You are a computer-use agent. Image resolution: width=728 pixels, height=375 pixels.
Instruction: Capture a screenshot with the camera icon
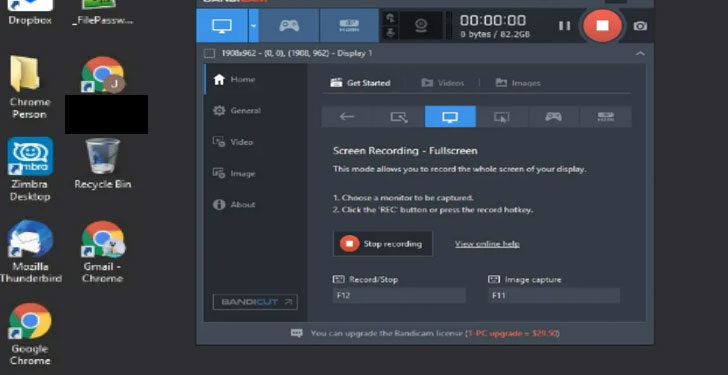(640, 26)
